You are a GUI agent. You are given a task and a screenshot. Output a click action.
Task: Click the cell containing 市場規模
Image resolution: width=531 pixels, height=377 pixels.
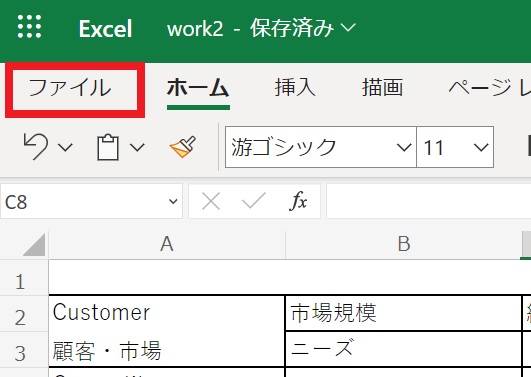403,313
